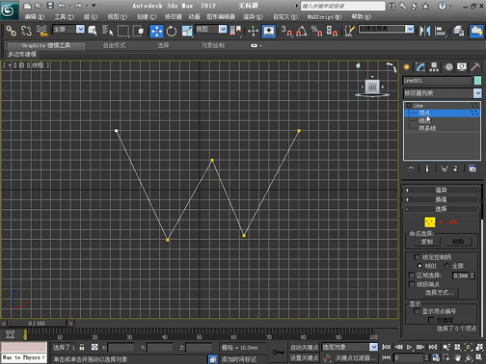
Task: Switch to the Object Paint ribbon tab
Action: (213, 45)
